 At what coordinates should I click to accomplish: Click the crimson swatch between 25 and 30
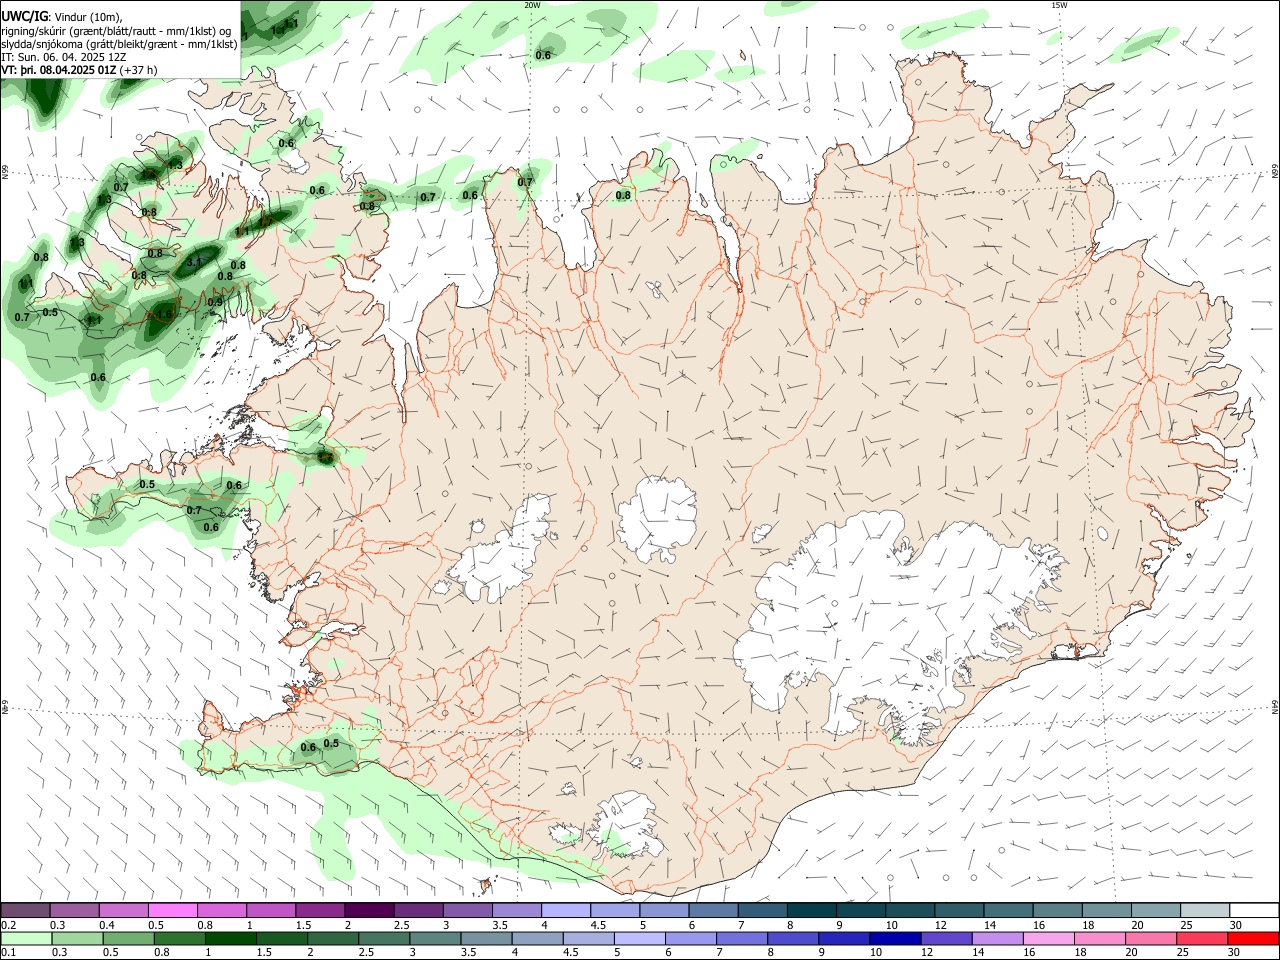tap(1204, 939)
